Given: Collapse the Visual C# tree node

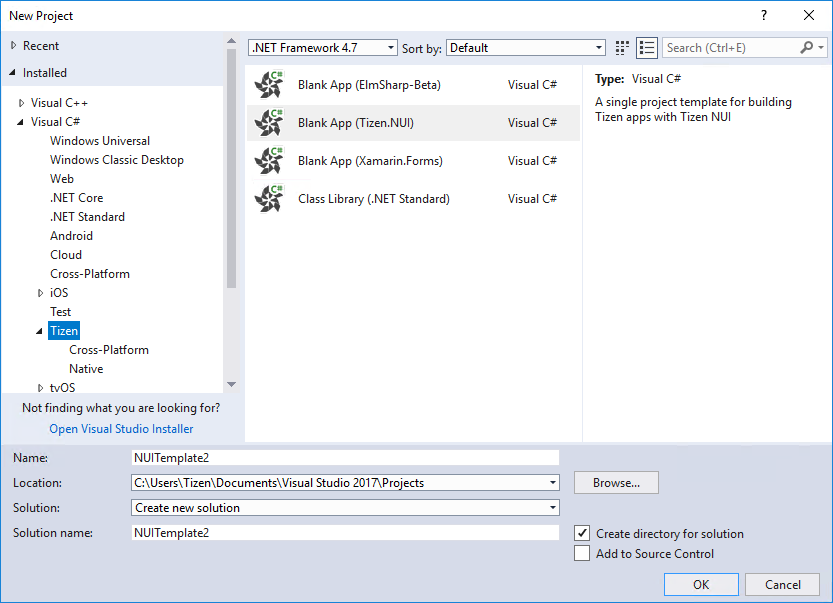Looking at the screenshot, I should (21, 121).
